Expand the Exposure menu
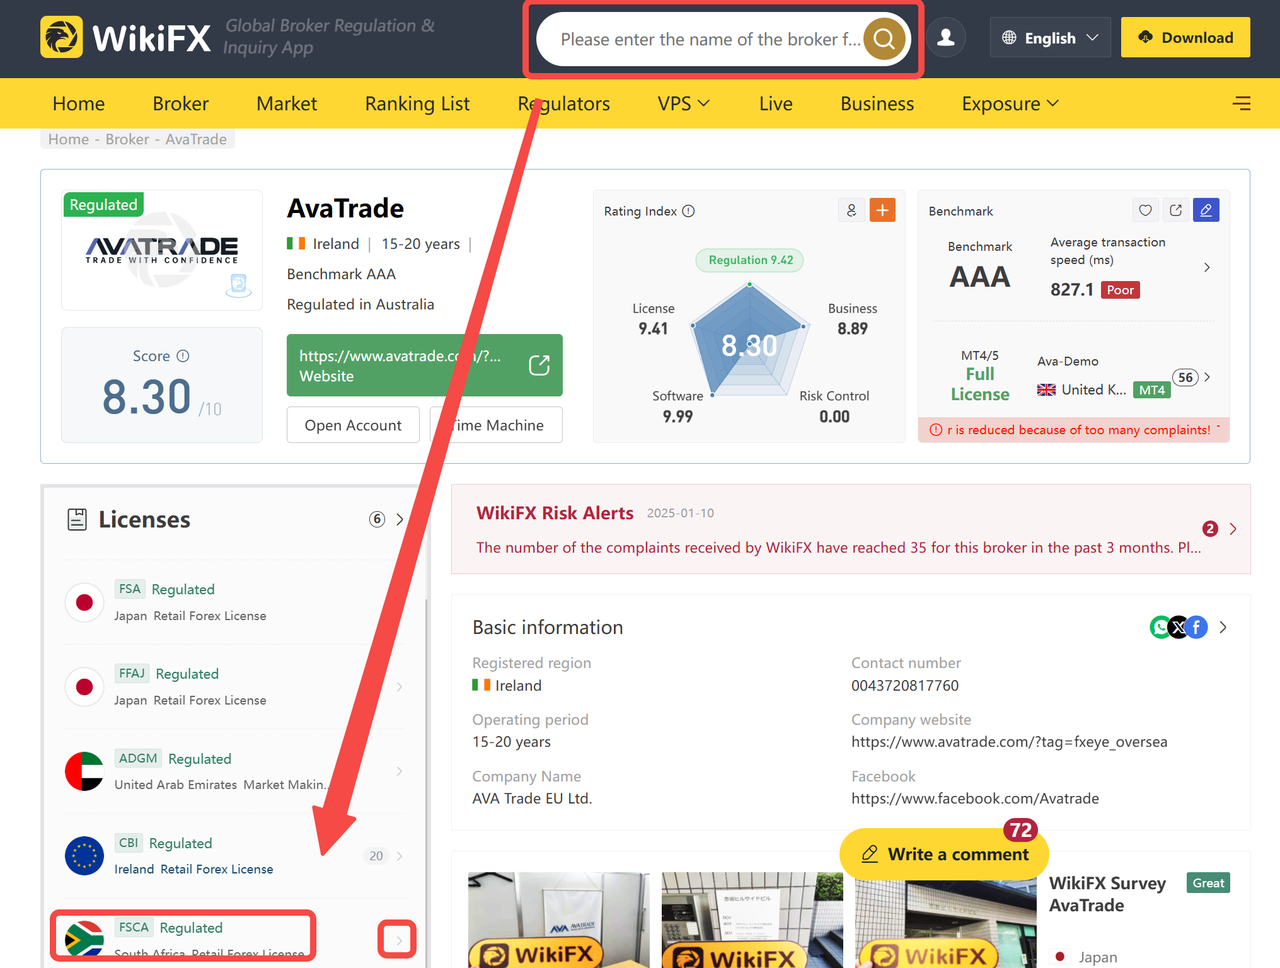The height and width of the screenshot is (968, 1280). pos(1010,103)
